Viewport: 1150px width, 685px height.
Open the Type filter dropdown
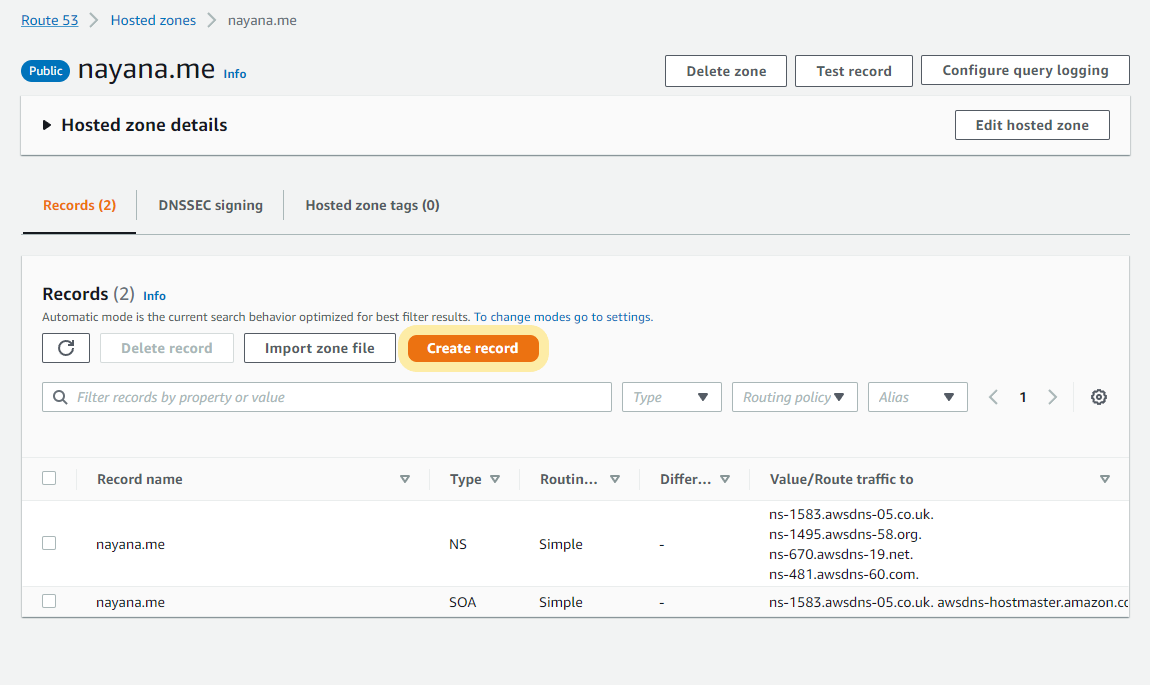pos(672,397)
